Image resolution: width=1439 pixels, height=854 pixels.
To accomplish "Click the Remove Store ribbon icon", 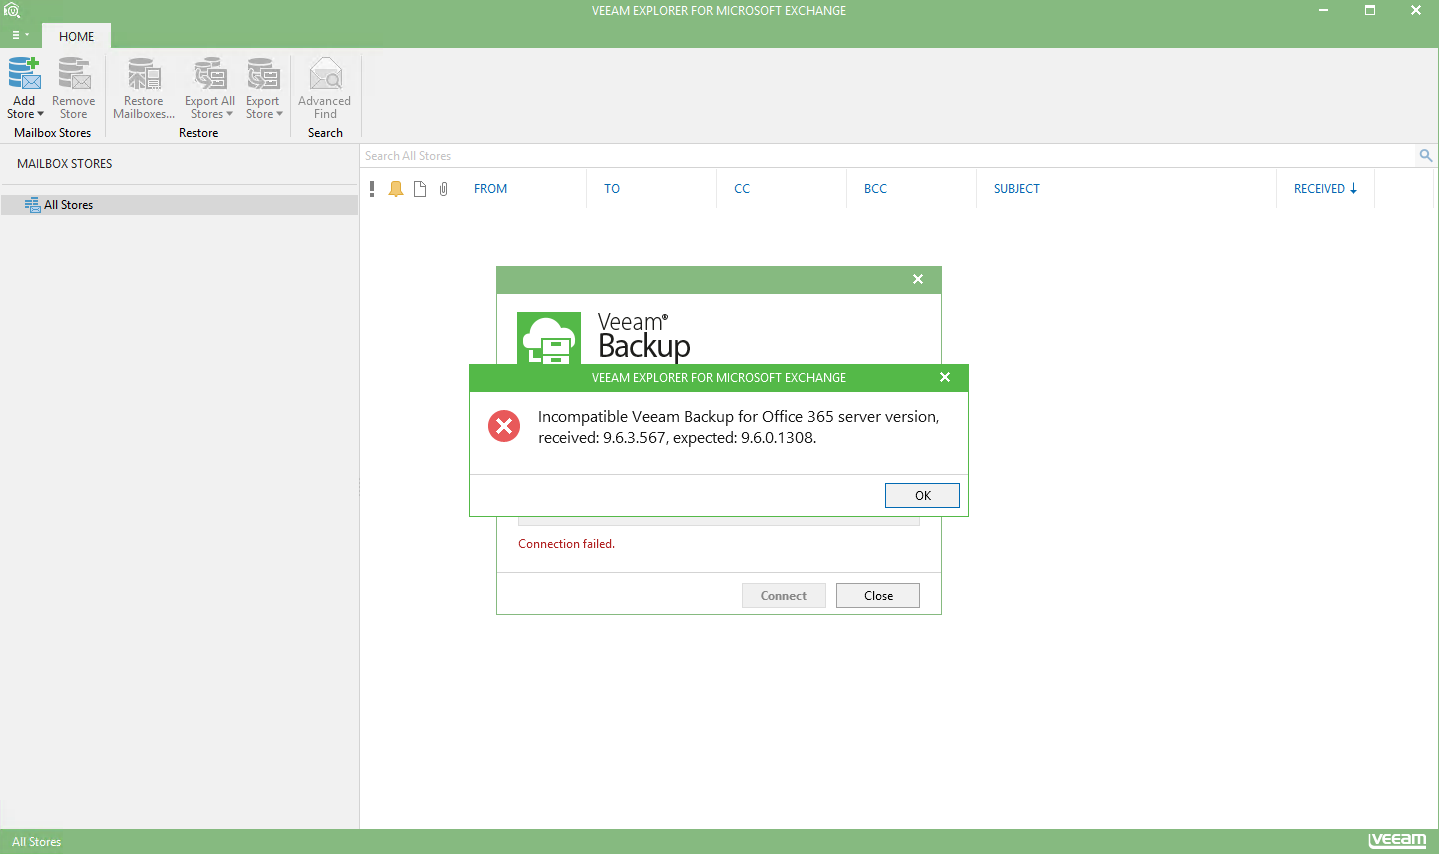I will (x=74, y=74).
